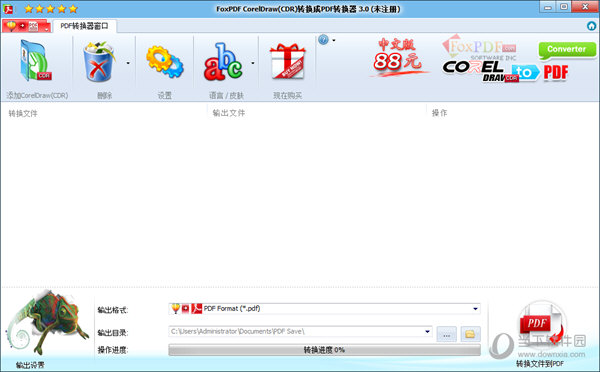Viewport: 600px width, 372px height.
Task: Click the 操作 column header
Action: (439, 113)
